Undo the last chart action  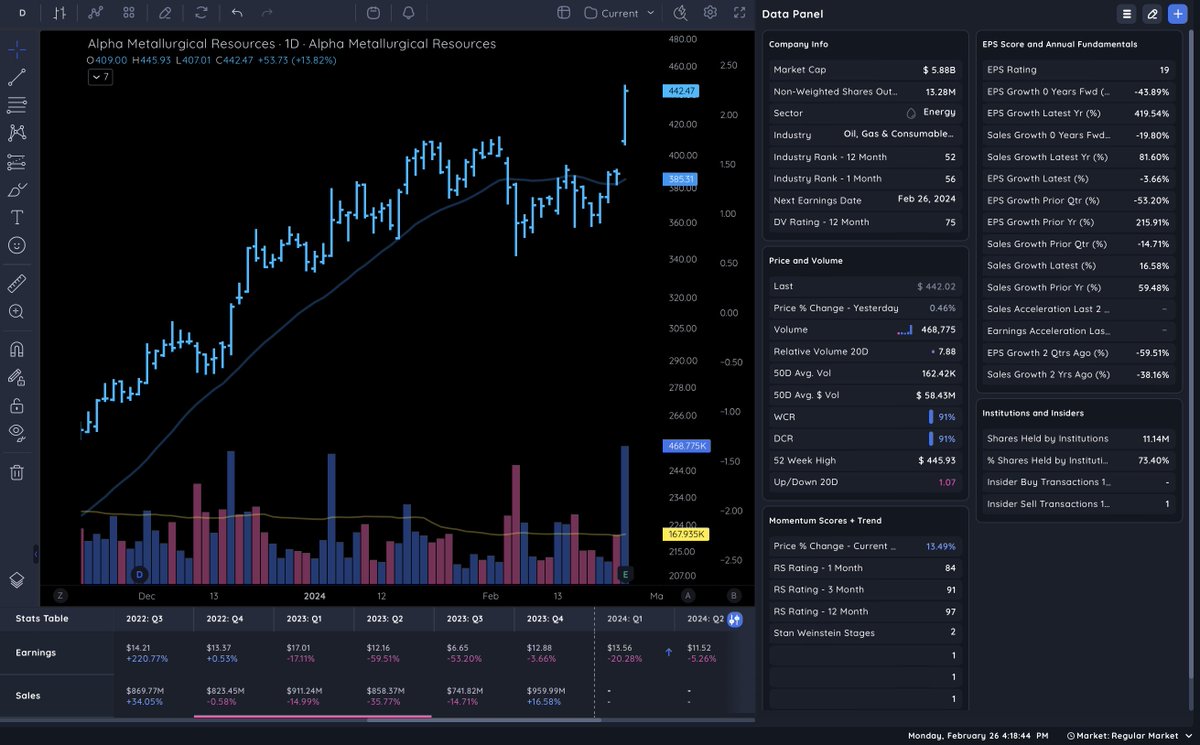[x=237, y=13]
